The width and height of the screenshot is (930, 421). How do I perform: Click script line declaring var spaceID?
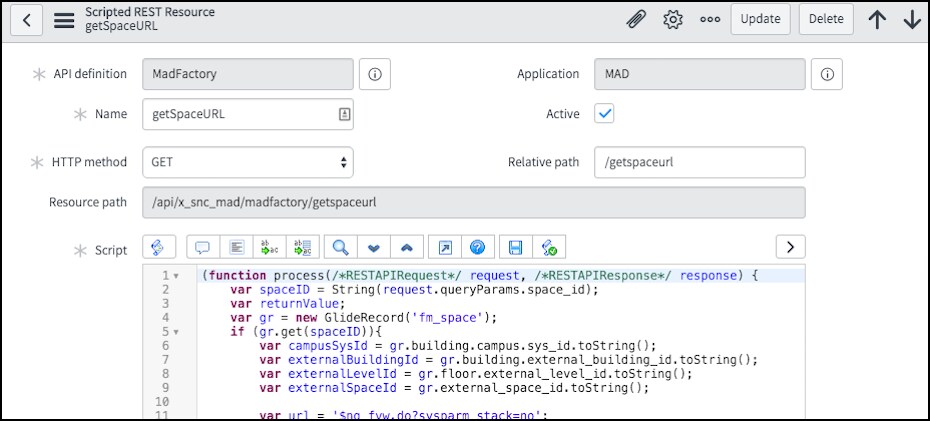(x=414, y=289)
